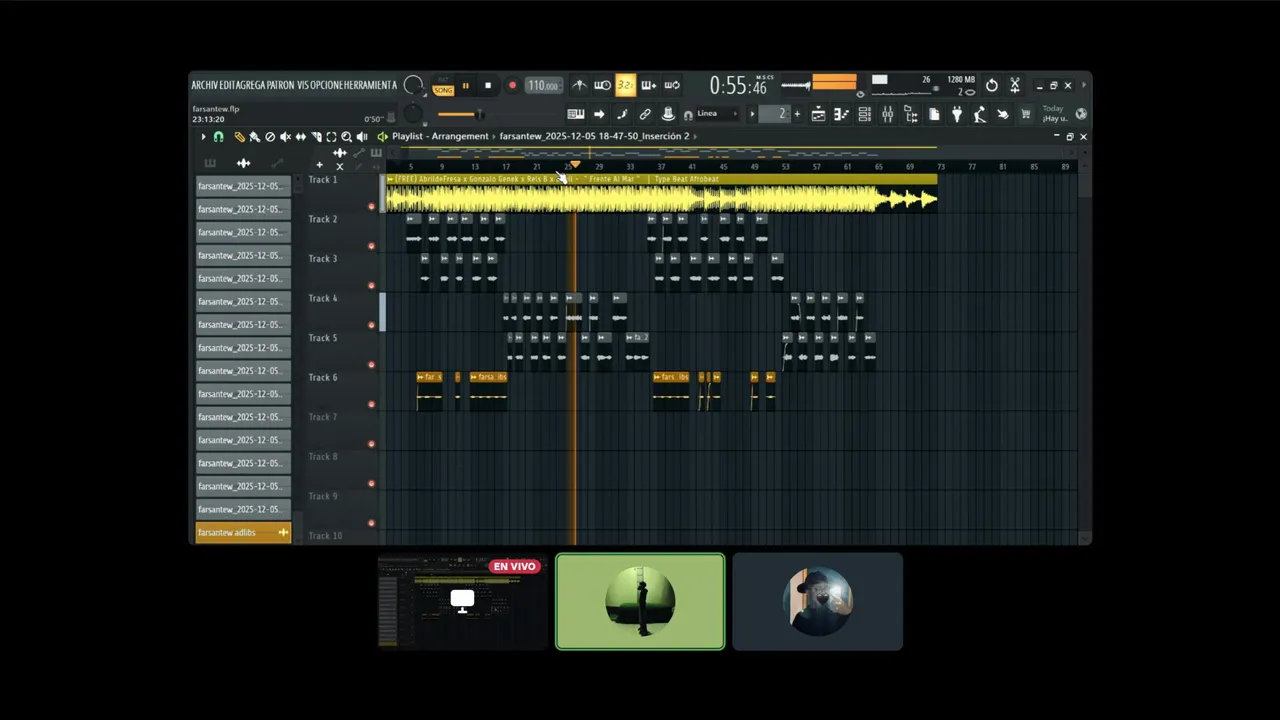Screen dimensions: 1280x720
Task: Select the Slip tool
Action: tap(301, 136)
